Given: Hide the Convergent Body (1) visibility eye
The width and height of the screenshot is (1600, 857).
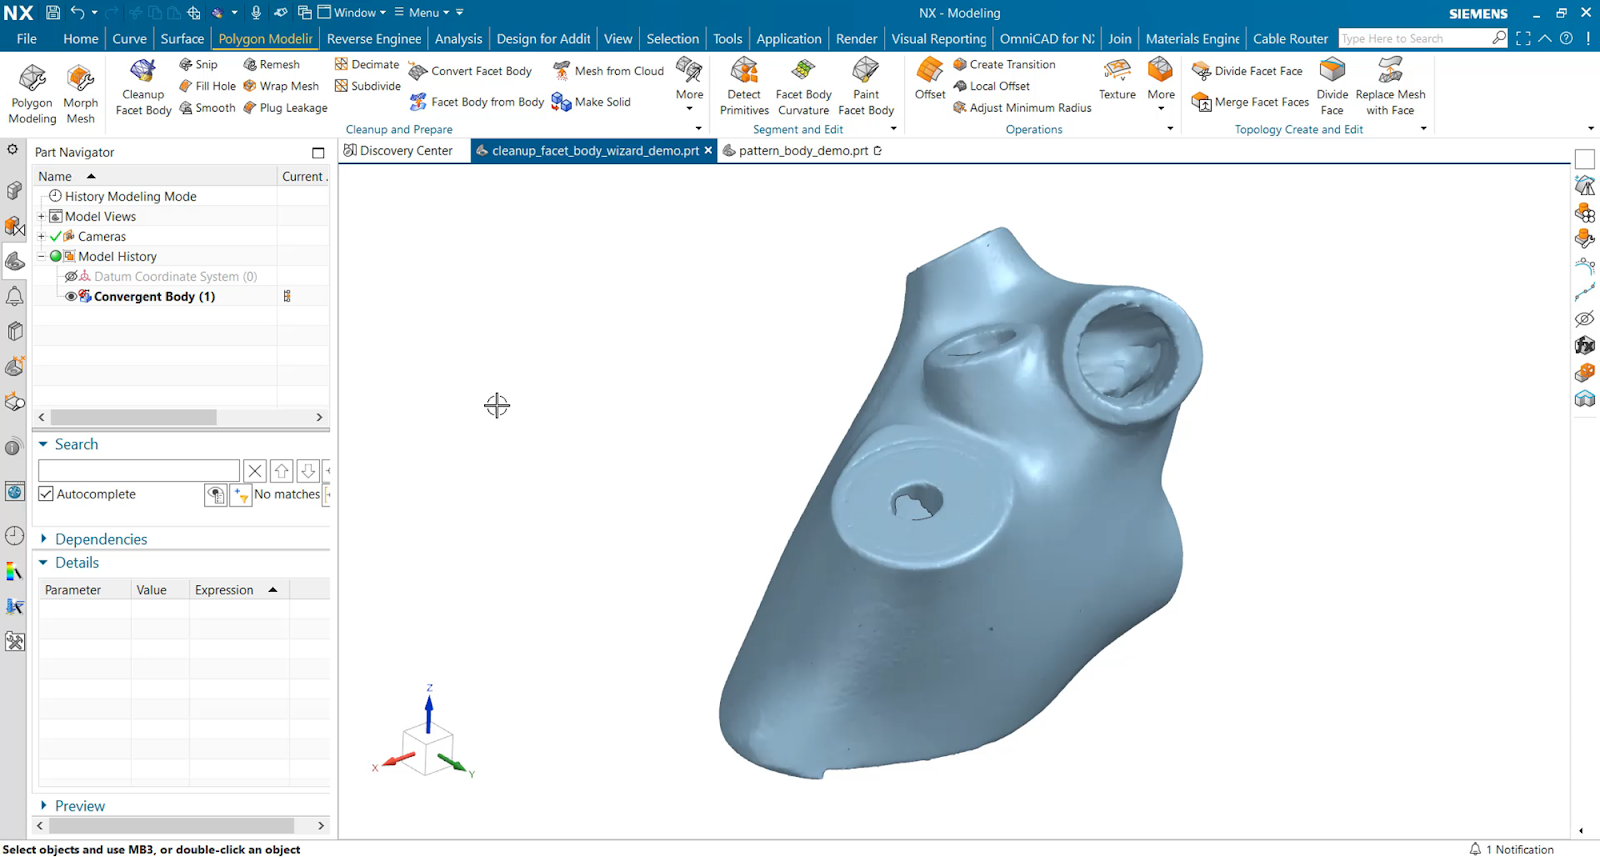Looking at the screenshot, I should (x=71, y=297).
